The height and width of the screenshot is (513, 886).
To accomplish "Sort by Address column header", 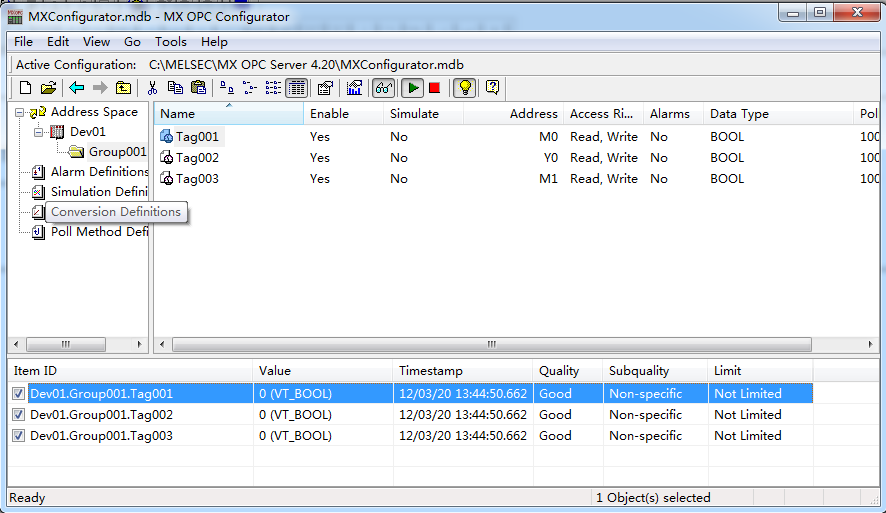I will point(514,114).
